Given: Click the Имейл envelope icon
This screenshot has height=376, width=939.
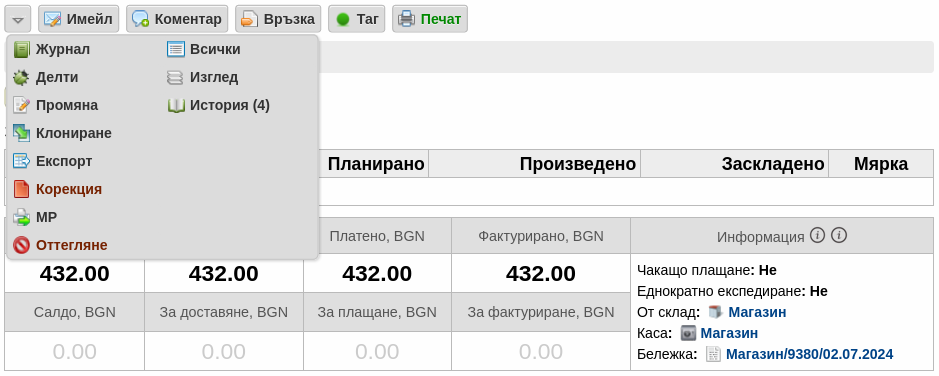Looking at the screenshot, I should tap(52, 19).
